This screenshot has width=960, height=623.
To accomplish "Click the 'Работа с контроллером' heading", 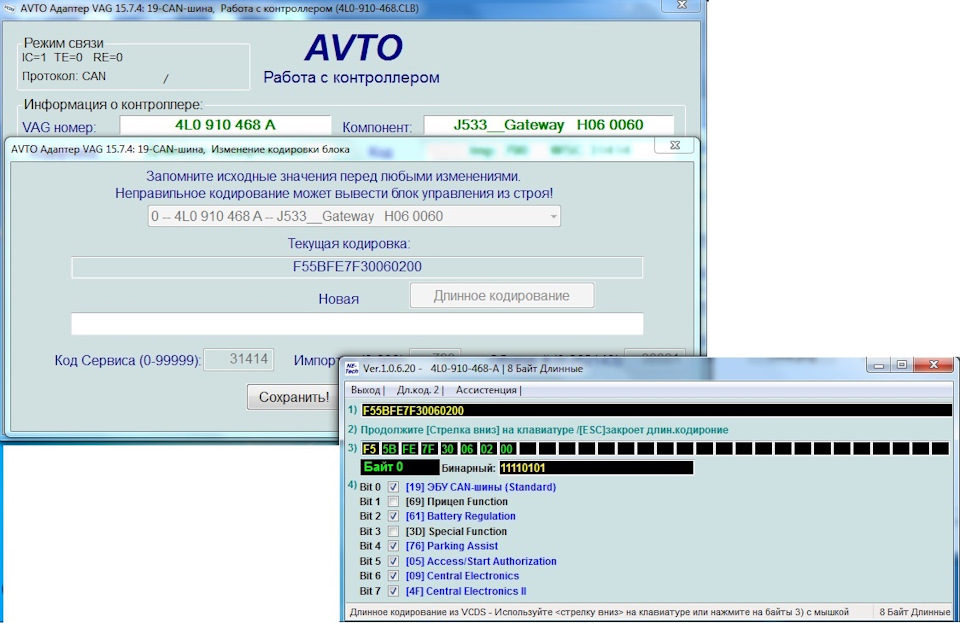I will click(x=351, y=78).
